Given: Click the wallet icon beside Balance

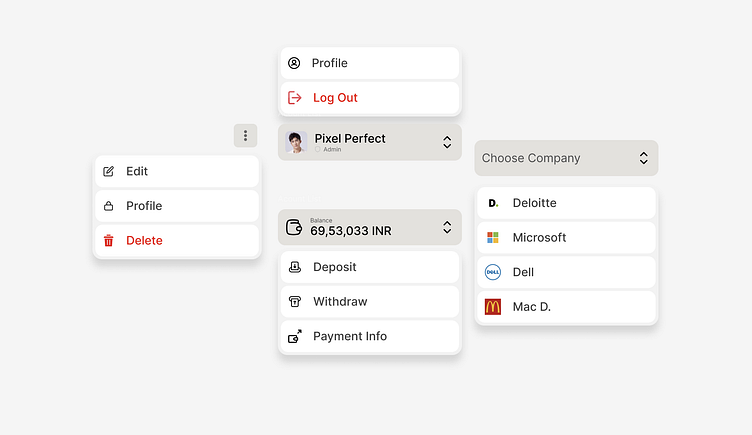Looking at the screenshot, I should [294, 227].
